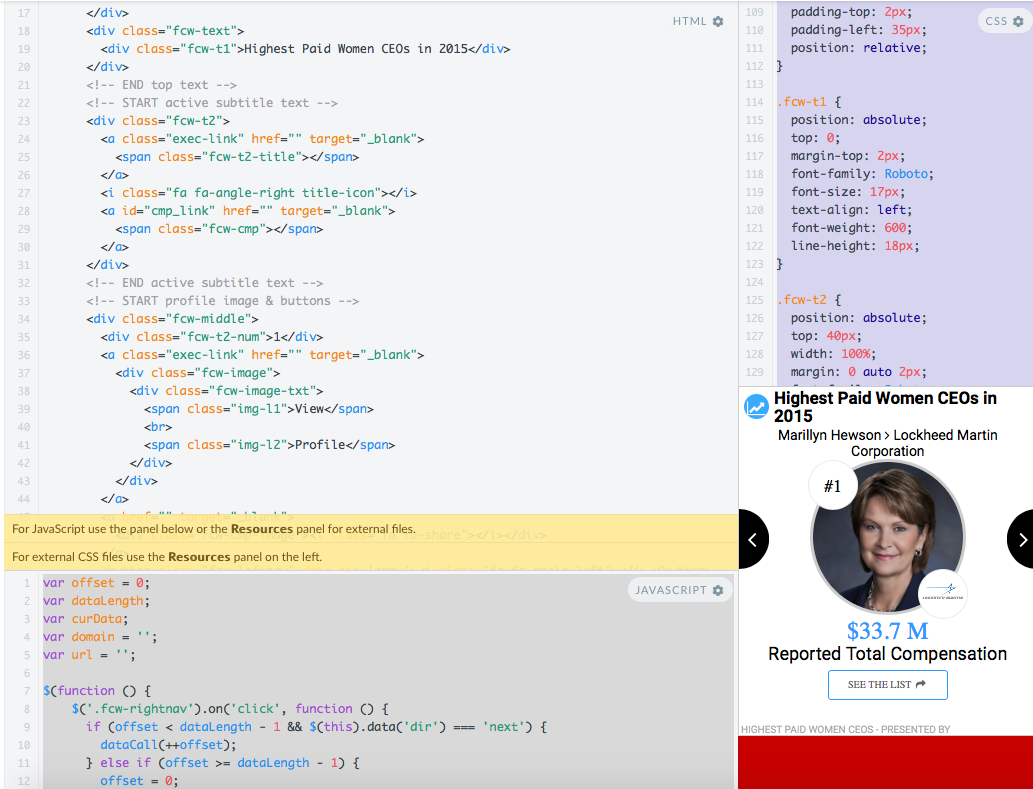Click 'END top text' HTML comment
The image size is (1033, 789).
point(161,85)
